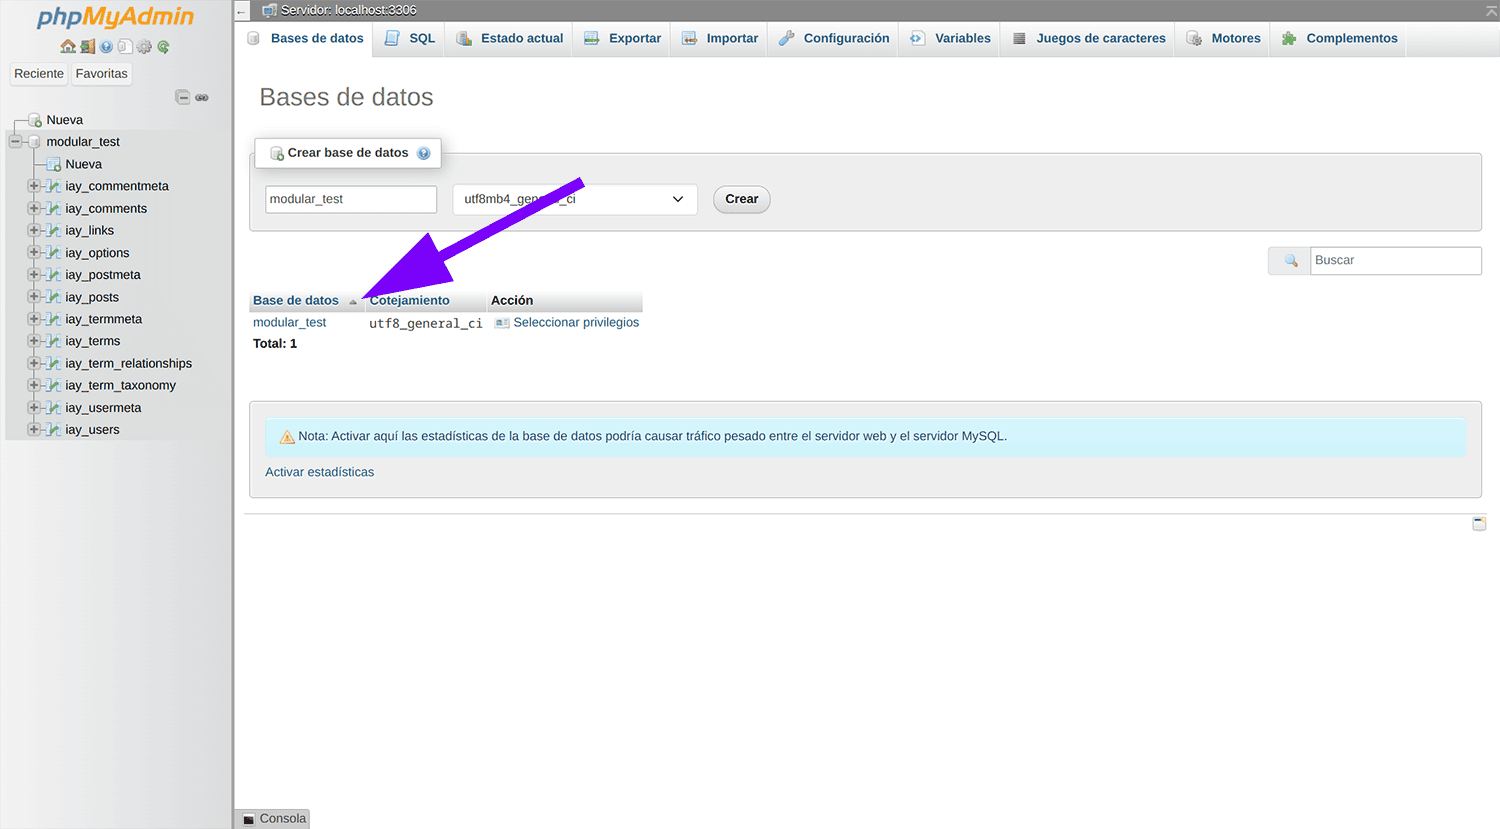This screenshot has width=1500, height=829.
Task: Reload the navigation panel green icon
Action: [x=163, y=47]
